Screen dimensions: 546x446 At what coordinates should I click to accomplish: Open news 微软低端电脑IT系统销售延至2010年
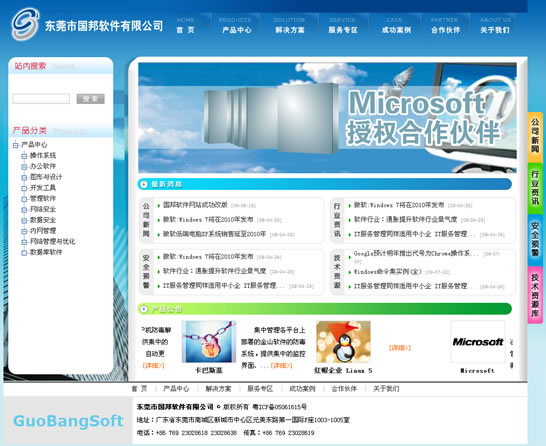coord(214,234)
